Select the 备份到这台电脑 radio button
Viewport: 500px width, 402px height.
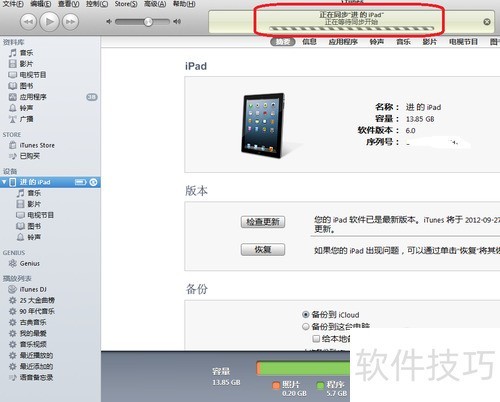(305, 326)
